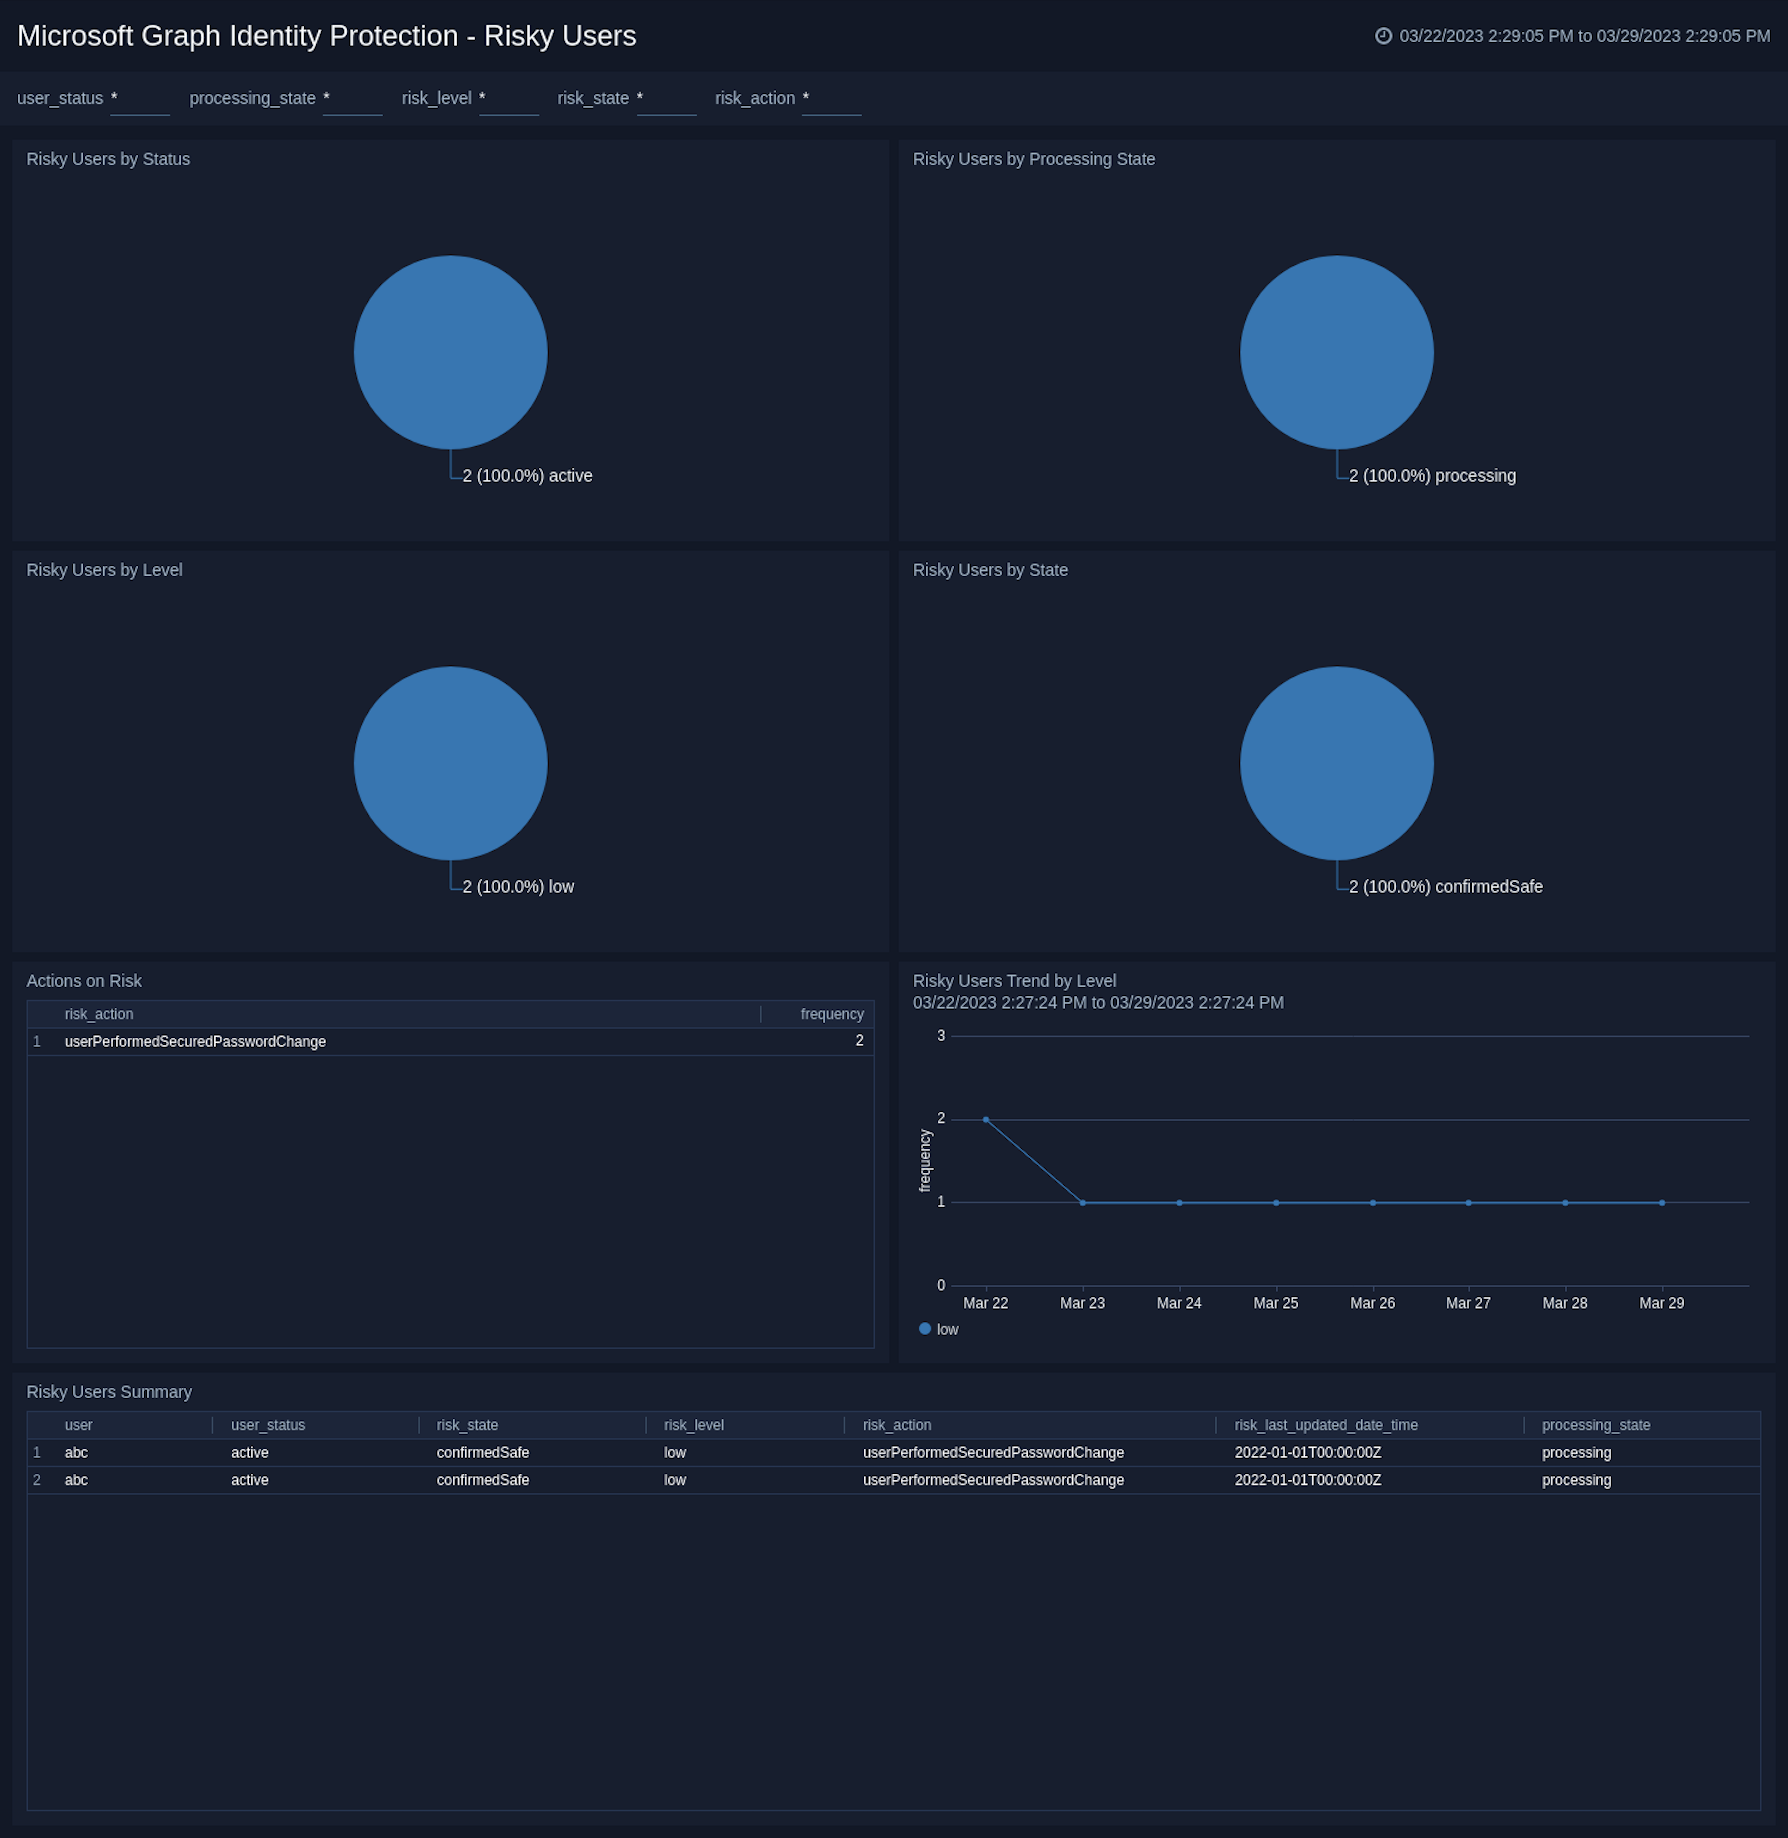Click the '2 (100.0%) confirmedSafe' pie label
The image size is (1788, 1838).
click(x=1446, y=887)
